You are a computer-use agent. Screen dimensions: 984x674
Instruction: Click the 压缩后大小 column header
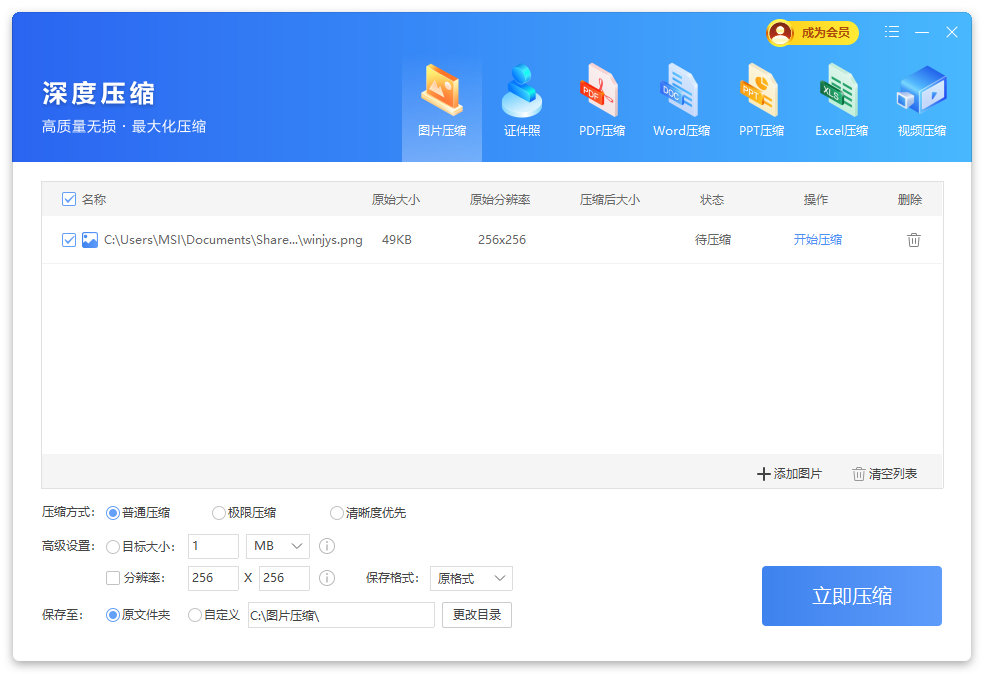610,200
